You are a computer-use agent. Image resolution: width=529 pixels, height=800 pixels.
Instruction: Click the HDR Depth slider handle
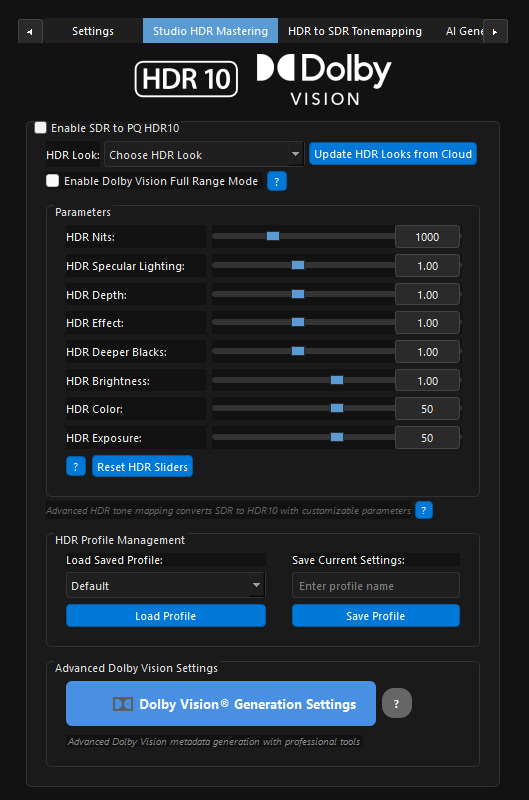(x=298, y=294)
